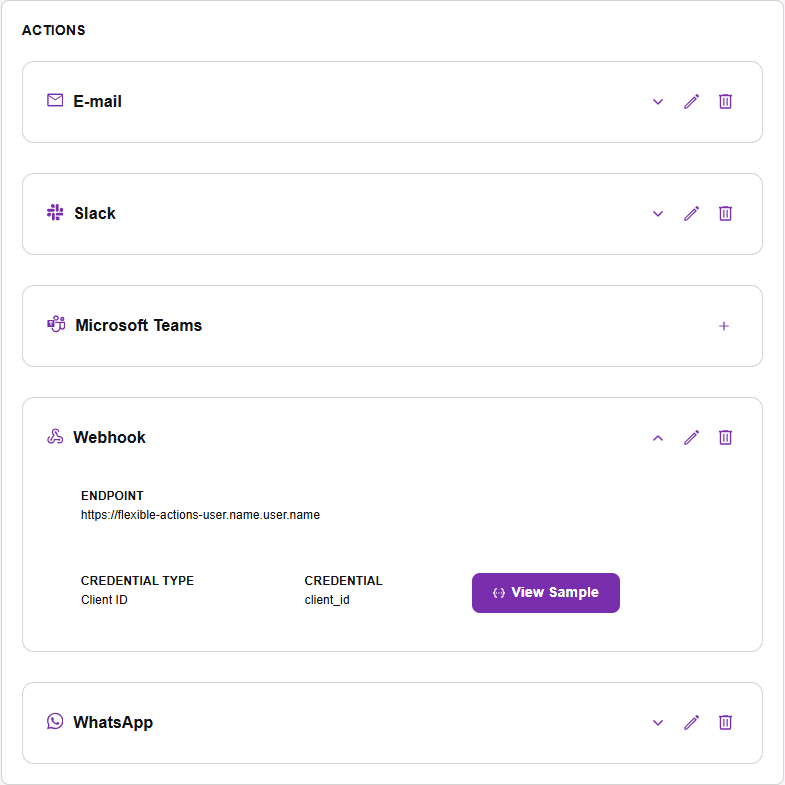
Task: Click the WhatsApp logo icon
Action: (x=55, y=721)
